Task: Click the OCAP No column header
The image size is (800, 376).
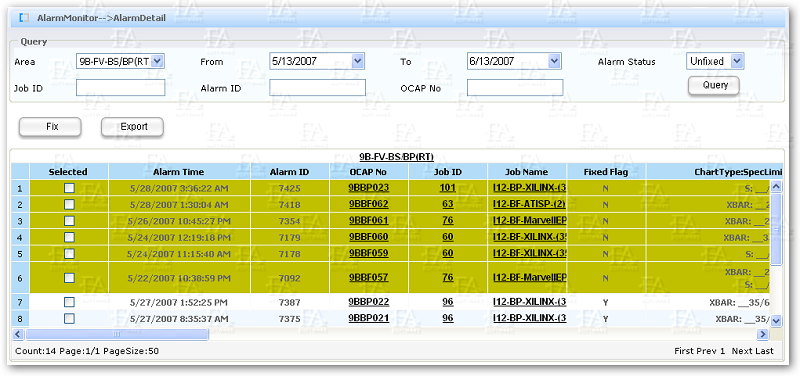Action: (x=369, y=172)
